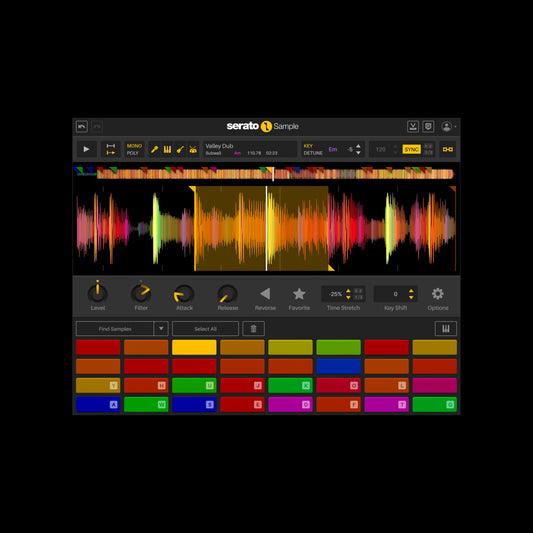Screen dimensions: 533x533
Task: Trigger the green pad labeled K
Action: [x=290, y=385]
